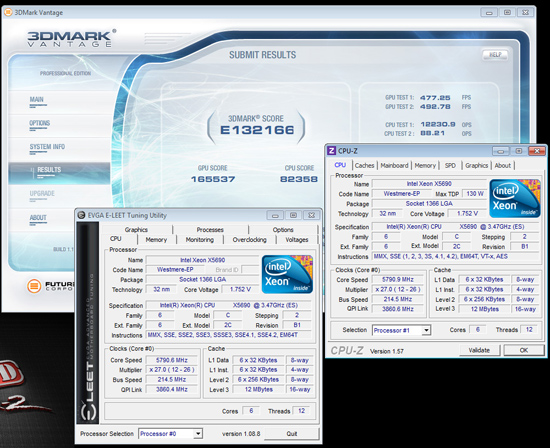
Task: Click the EVGA E-LEET title bar icon
Action: click(81, 215)
